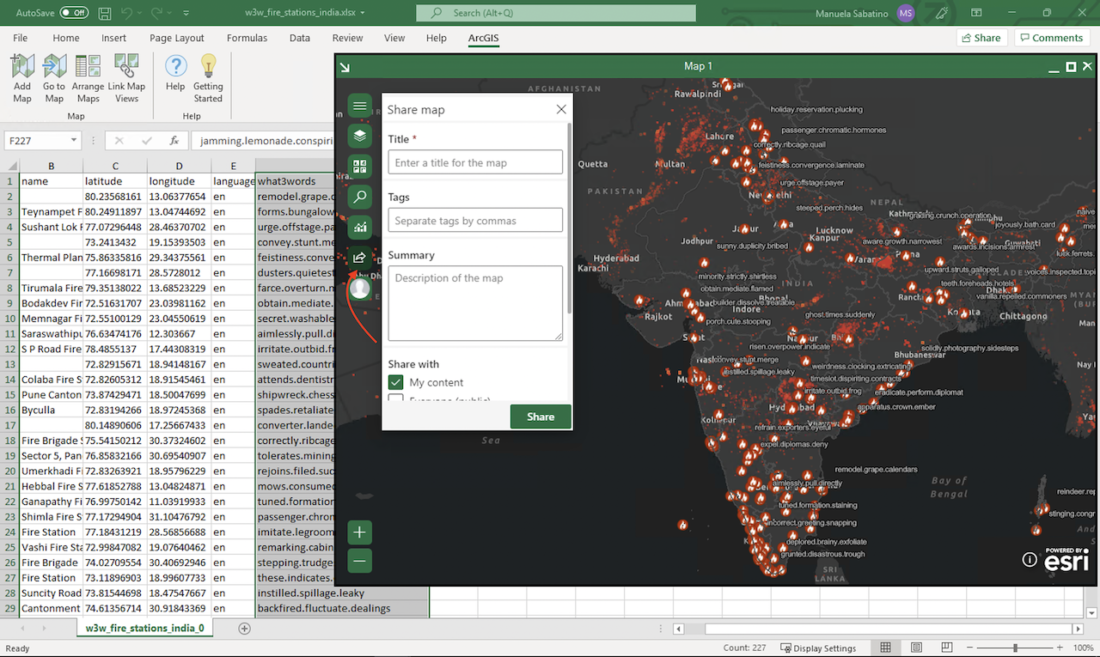The height and width of the screenshot is (657, 1100).
Task: Click in the Tags input field
Action: pyautogui.click(x=475, y=220)
